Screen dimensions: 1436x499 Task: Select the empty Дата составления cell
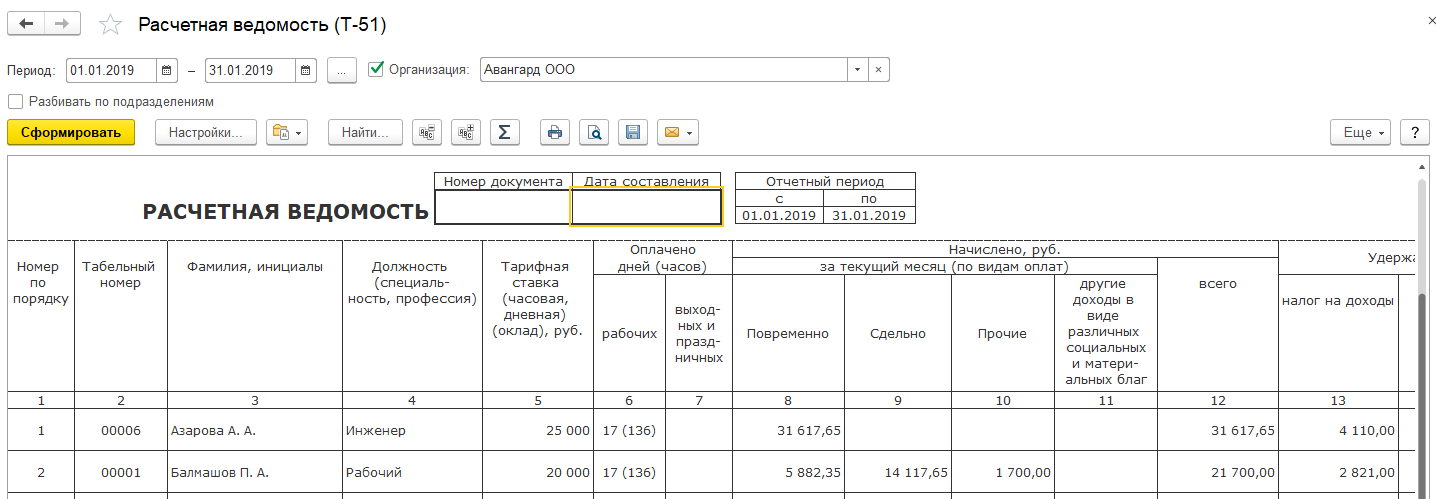click(646, 207)
